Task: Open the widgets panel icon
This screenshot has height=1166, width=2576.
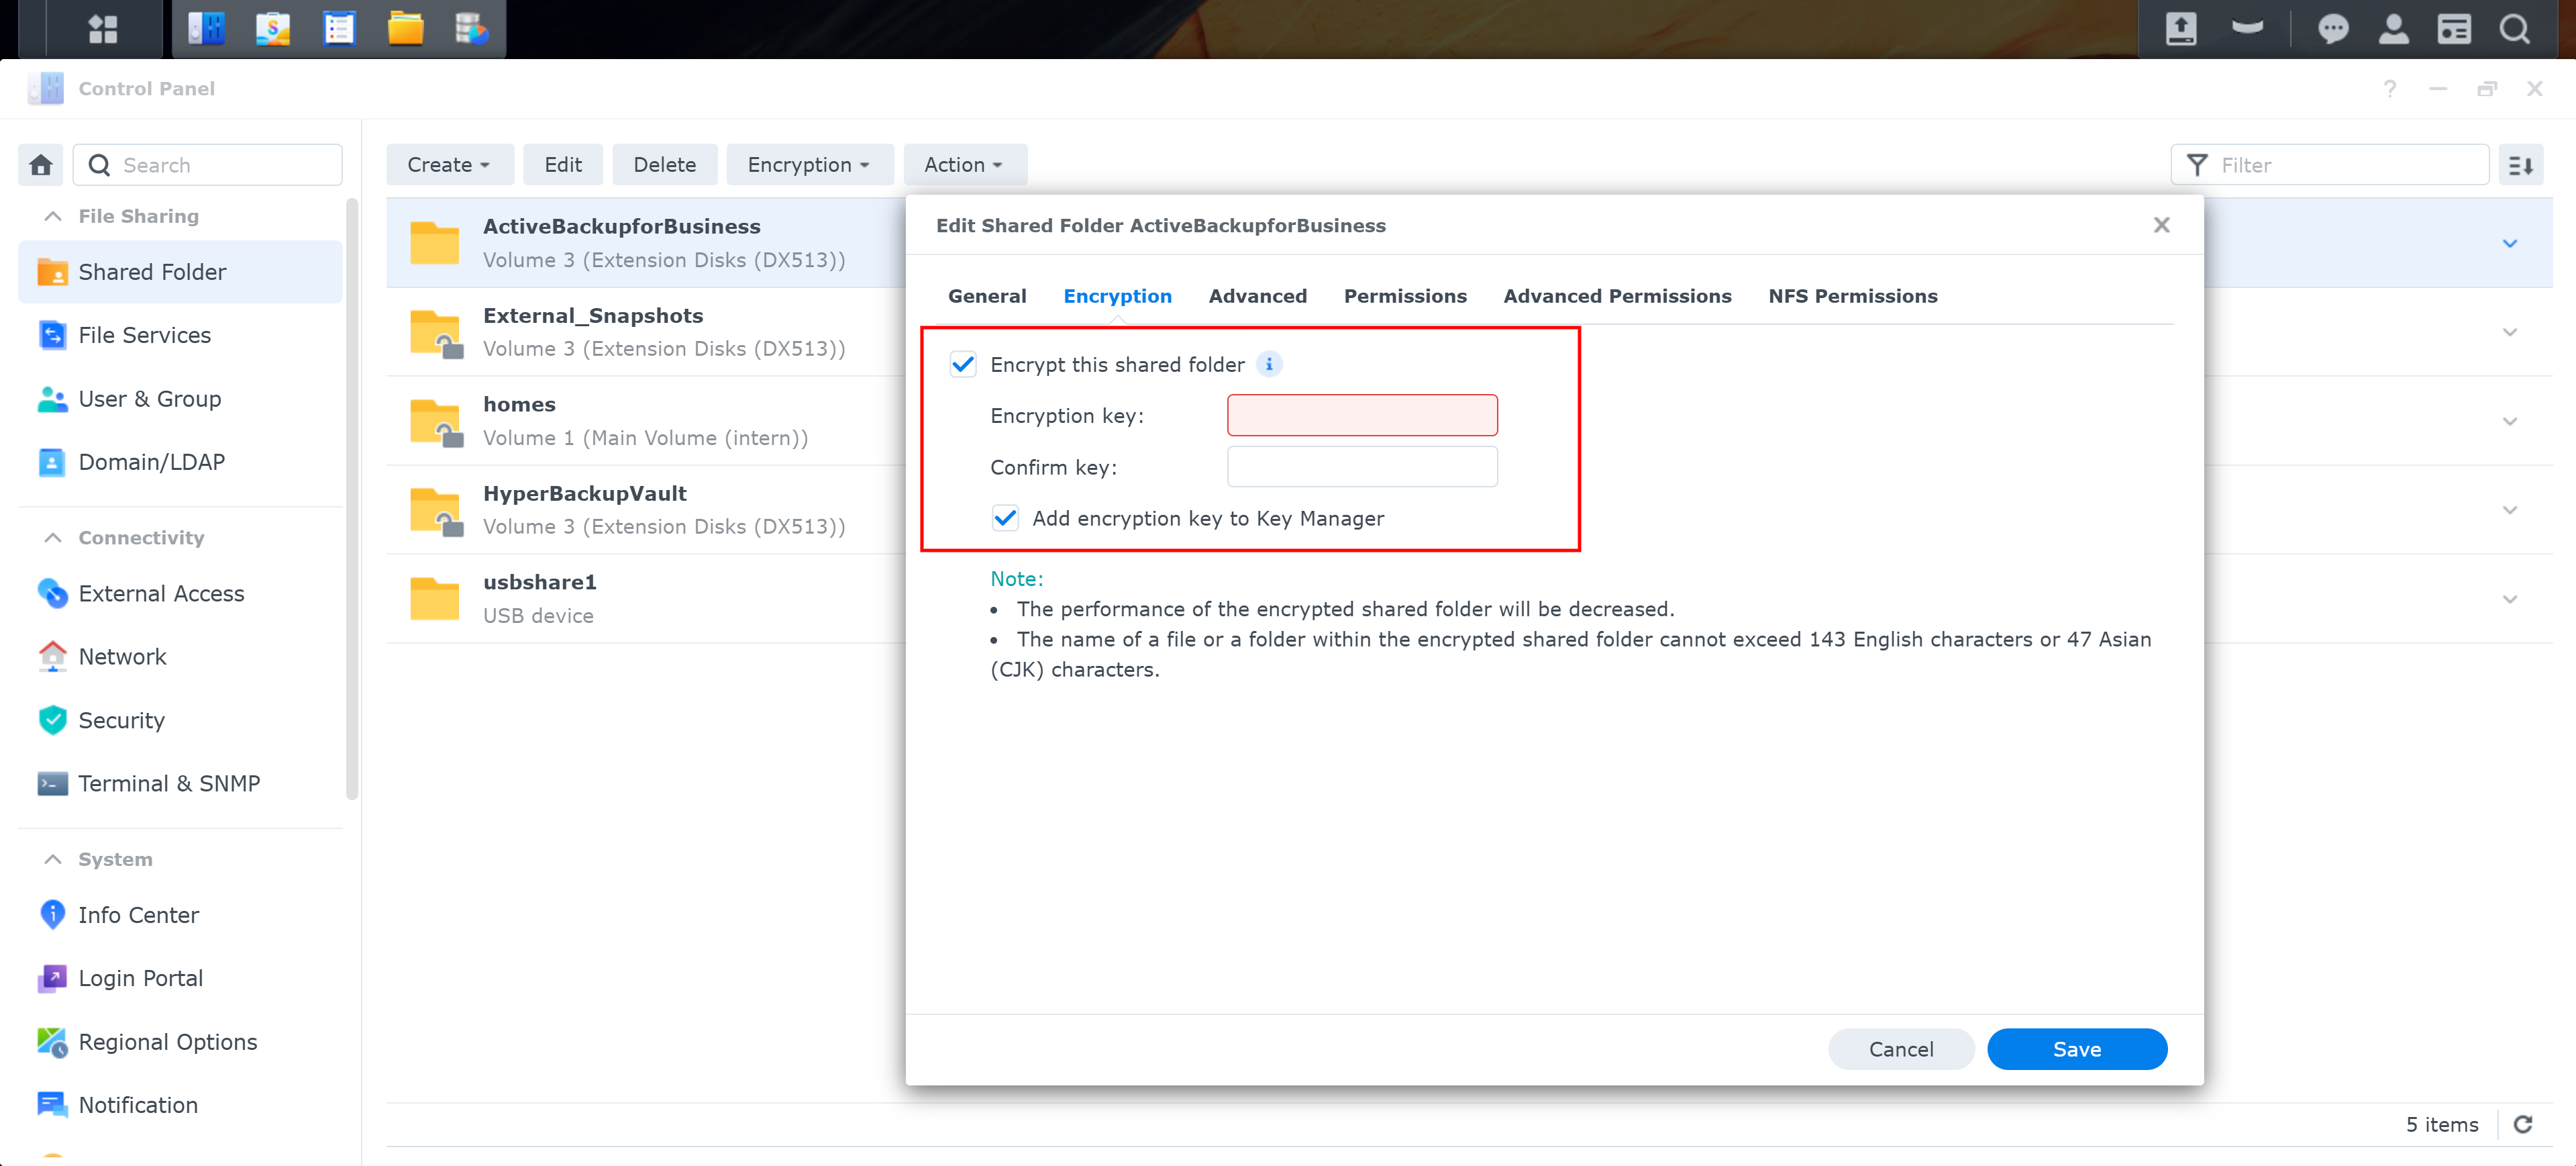Action: (2454, 29)
